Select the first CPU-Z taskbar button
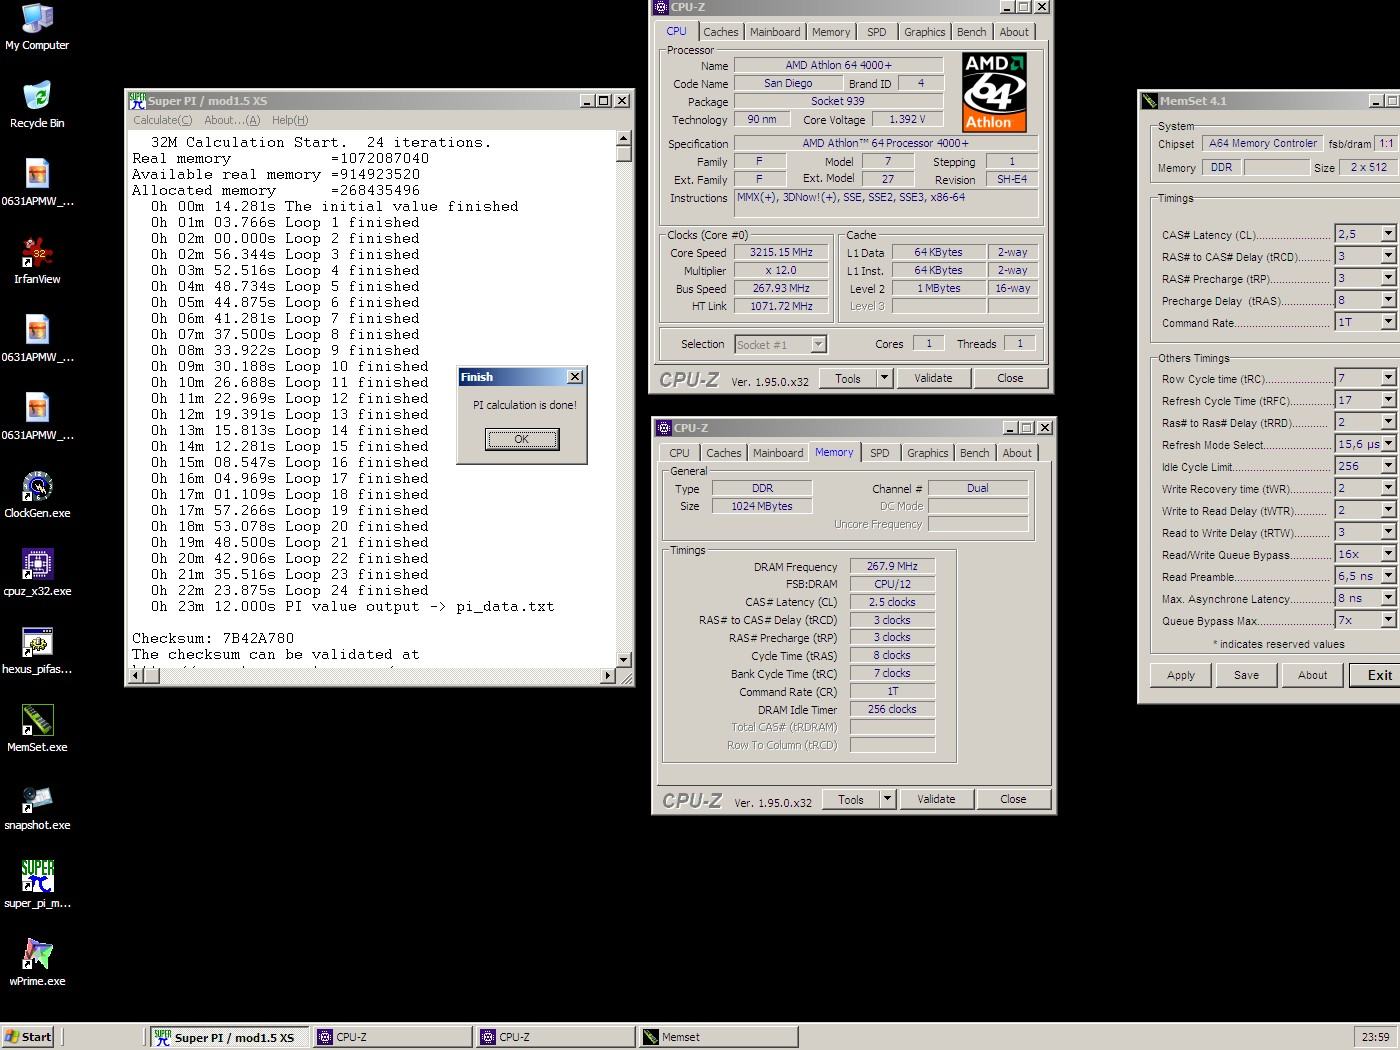Image resolution: width=1400 pixels, height=1050 pixels. point(392,1037)
